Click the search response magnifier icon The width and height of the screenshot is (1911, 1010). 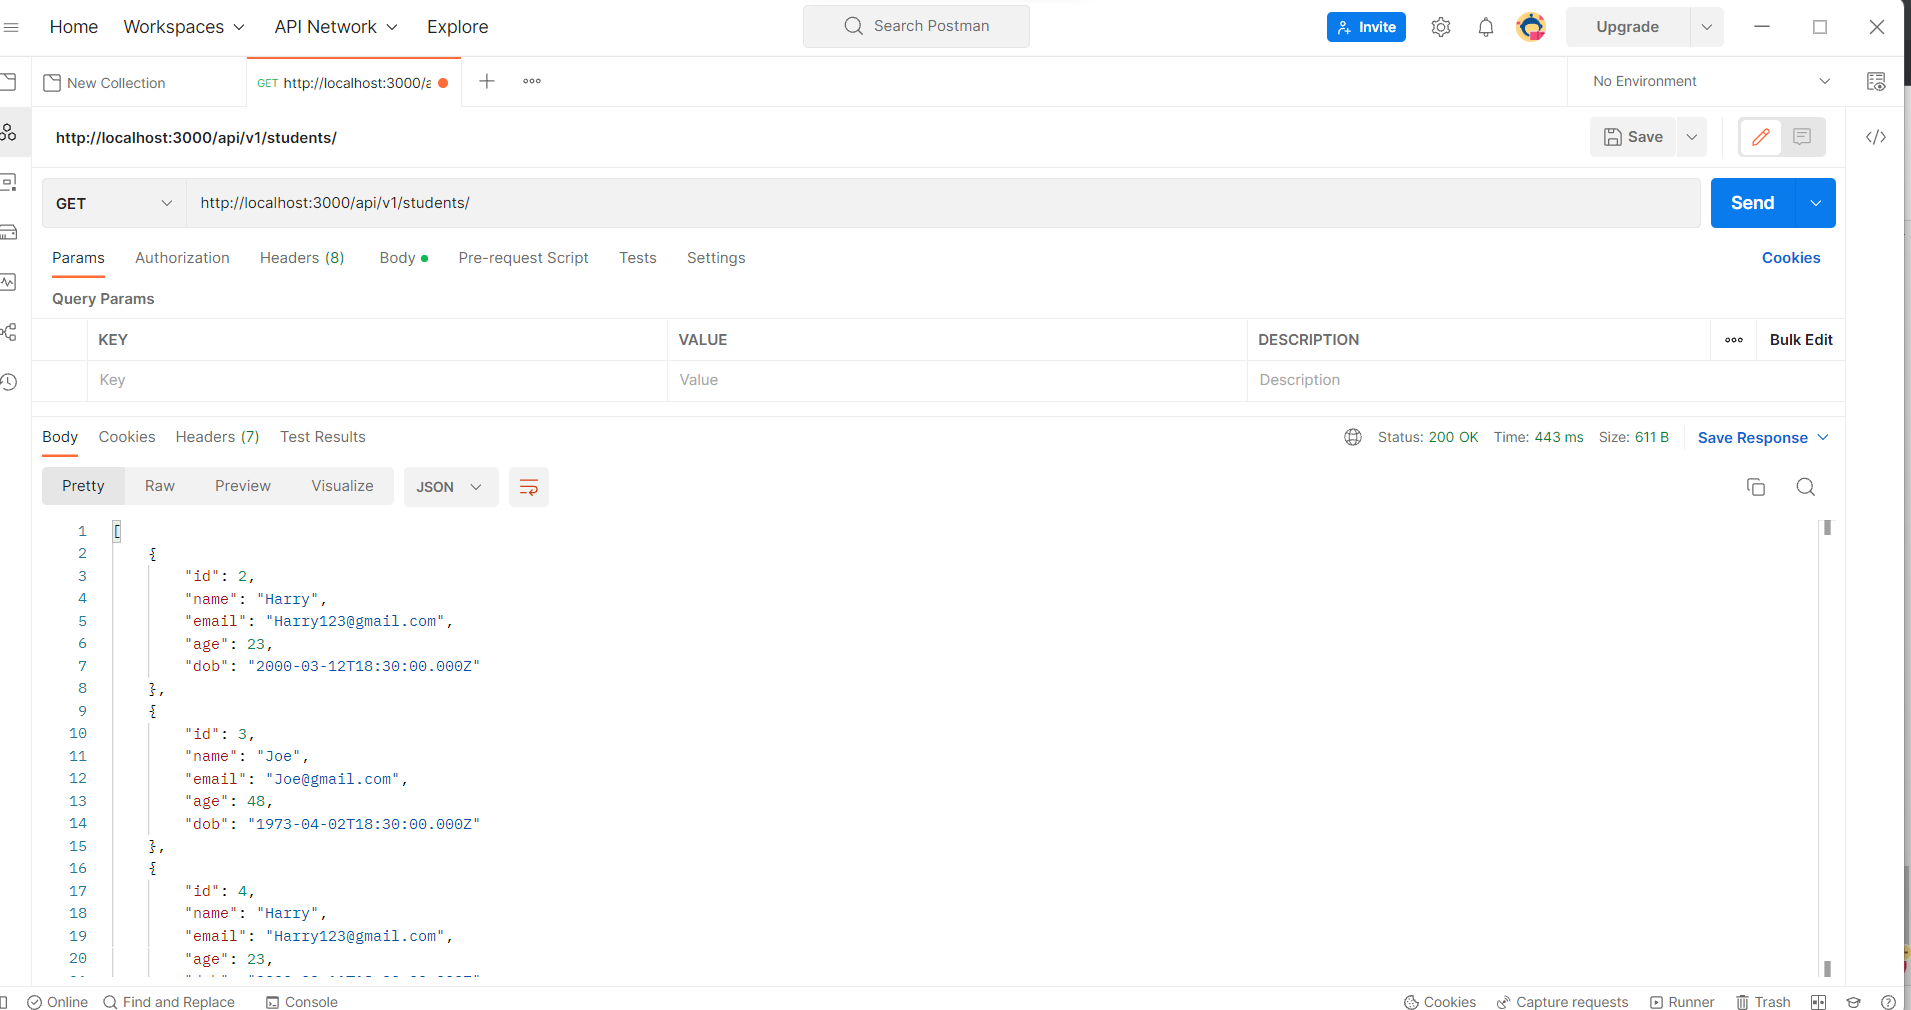point(1805,487)
